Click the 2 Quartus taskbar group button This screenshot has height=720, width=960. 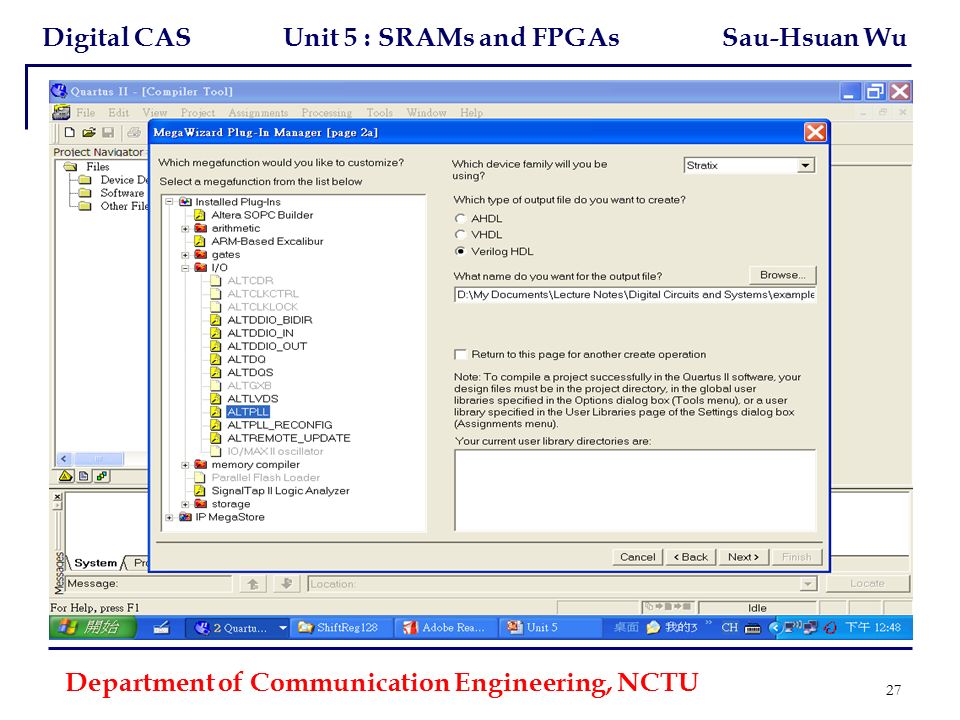(237, 627)
